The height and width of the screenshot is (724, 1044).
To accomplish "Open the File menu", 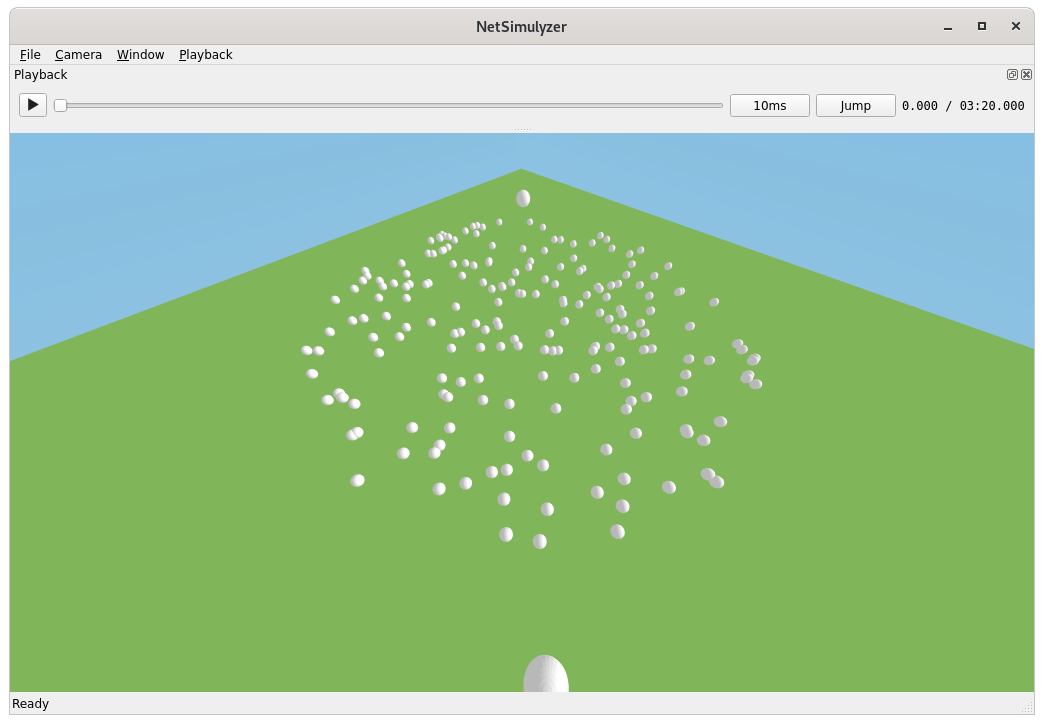I will pyautogui.click(x=30, y=55).
